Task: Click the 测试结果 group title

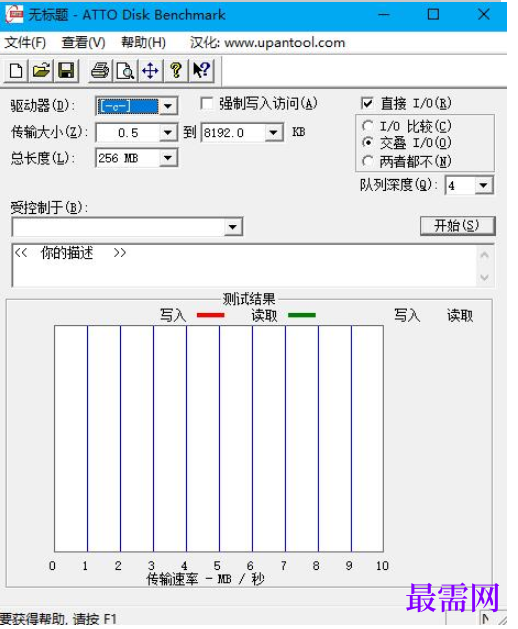Action: point(249,299)
